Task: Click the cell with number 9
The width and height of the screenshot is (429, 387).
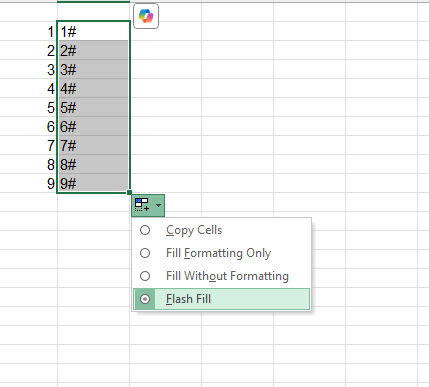Action: tap(29, 183)
